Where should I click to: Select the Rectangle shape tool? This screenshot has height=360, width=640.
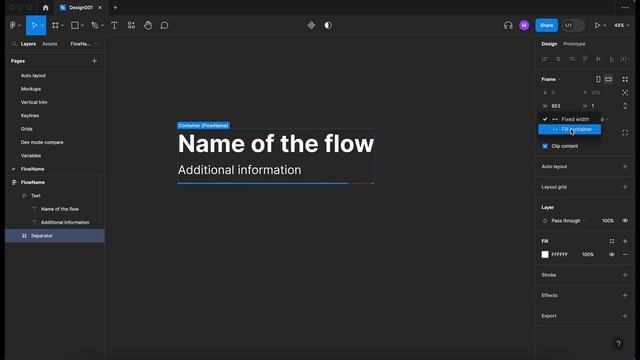[75, 25]
